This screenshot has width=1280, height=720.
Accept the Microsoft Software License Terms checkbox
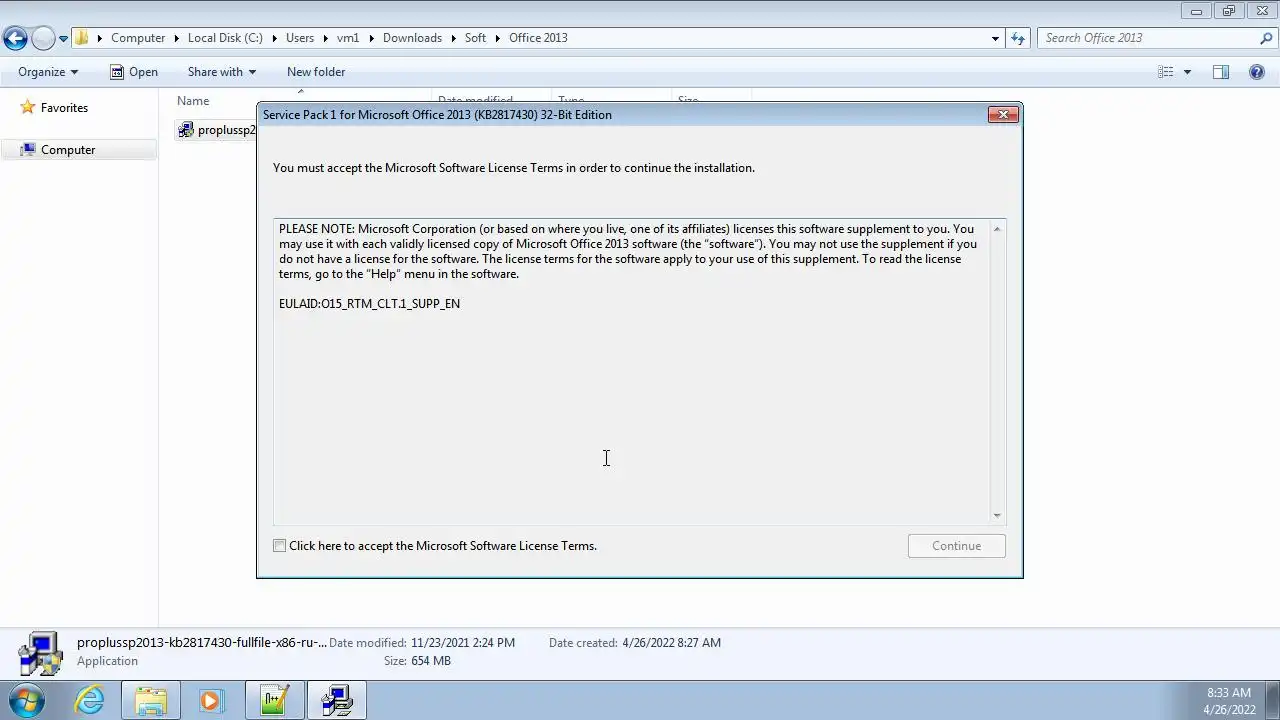280,546
